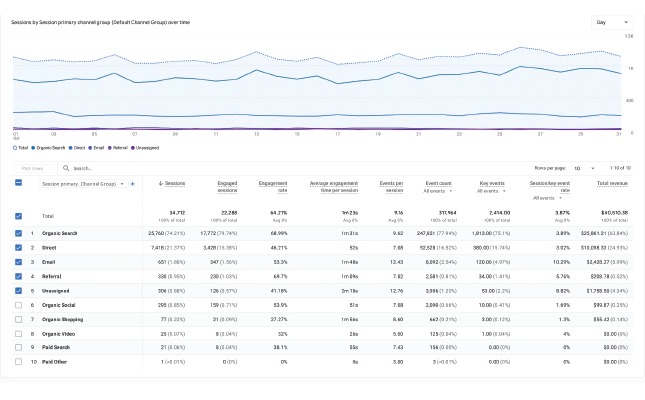Click the Email sessions value 651
This screenshot has height=400, width=645.
click(162, 262)
